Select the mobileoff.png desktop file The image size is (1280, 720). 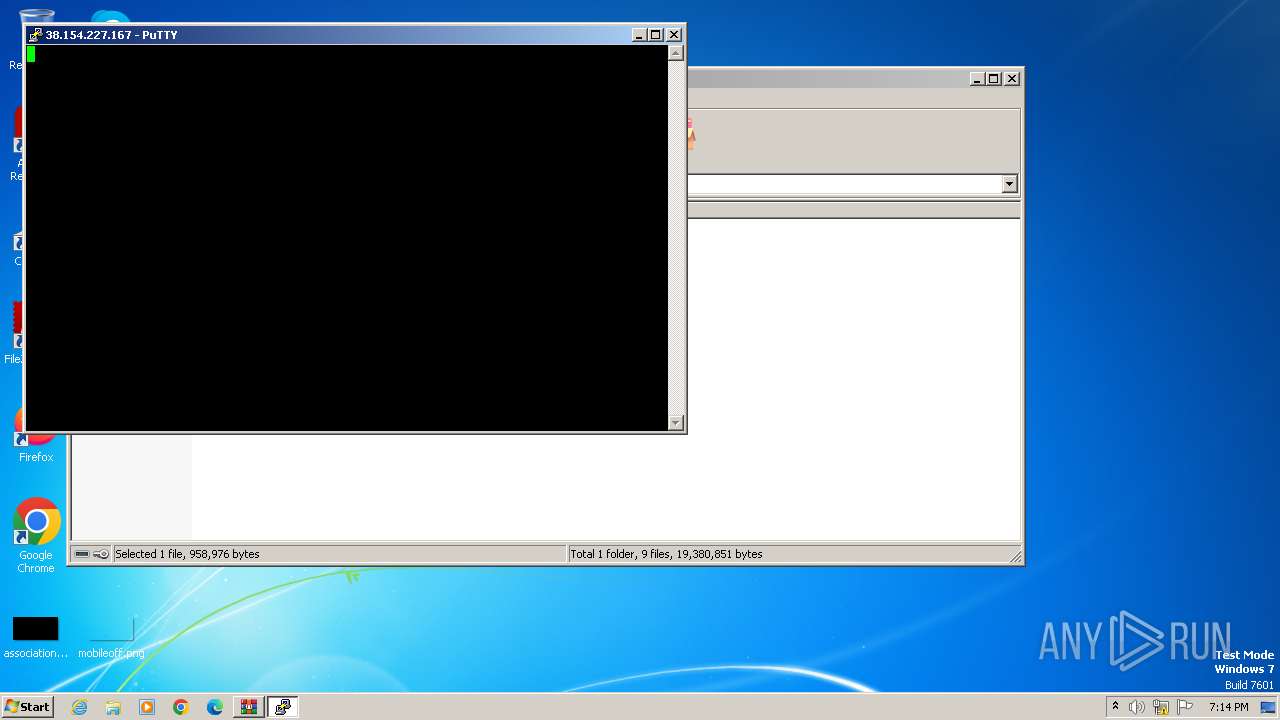111,638
